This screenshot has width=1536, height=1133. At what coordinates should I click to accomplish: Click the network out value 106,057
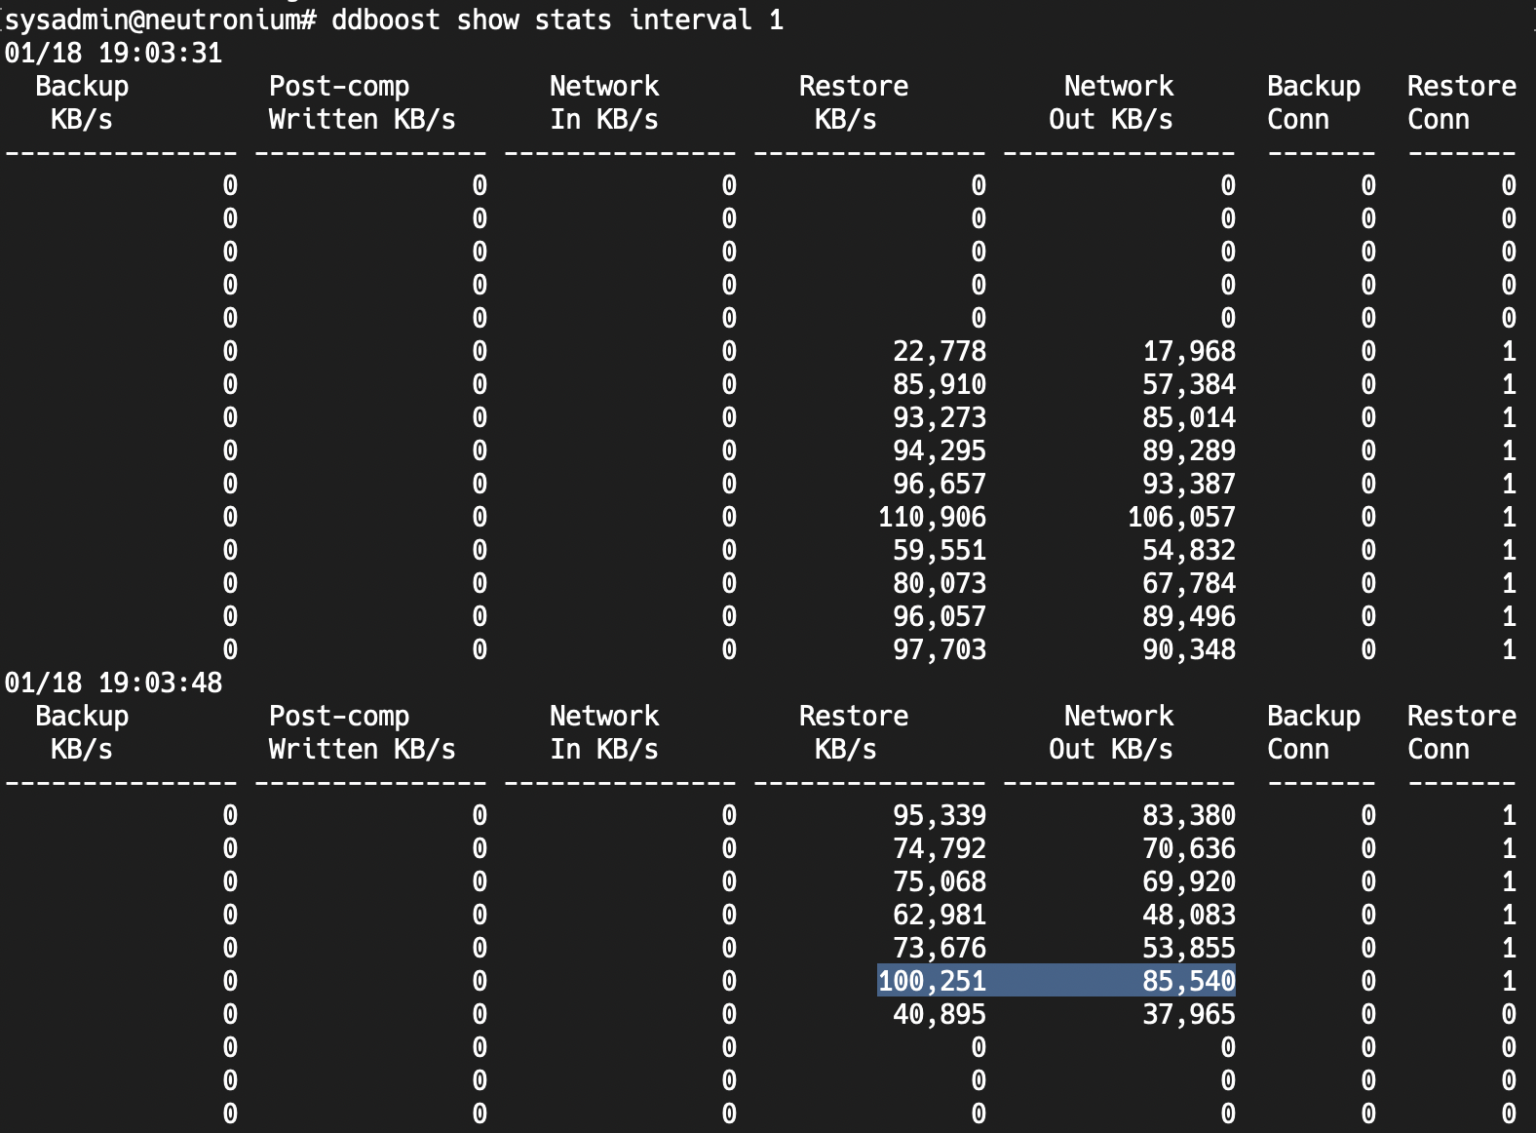pos(1180,517)
